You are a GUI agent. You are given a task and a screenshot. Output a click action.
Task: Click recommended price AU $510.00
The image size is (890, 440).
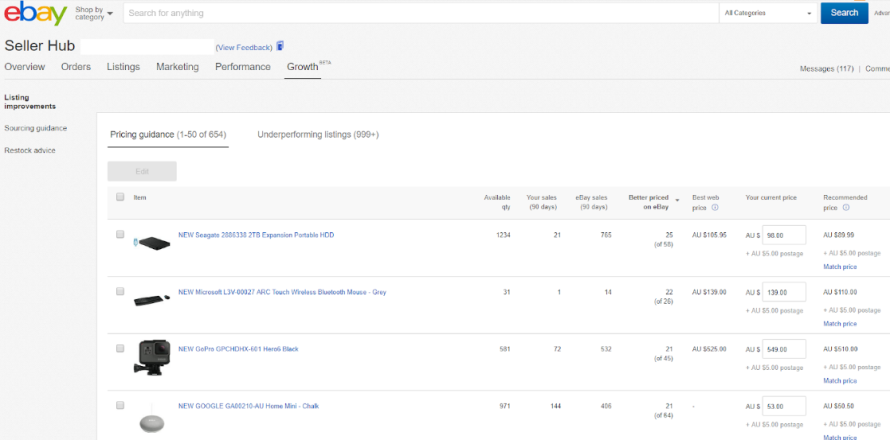tap(840, 349)
